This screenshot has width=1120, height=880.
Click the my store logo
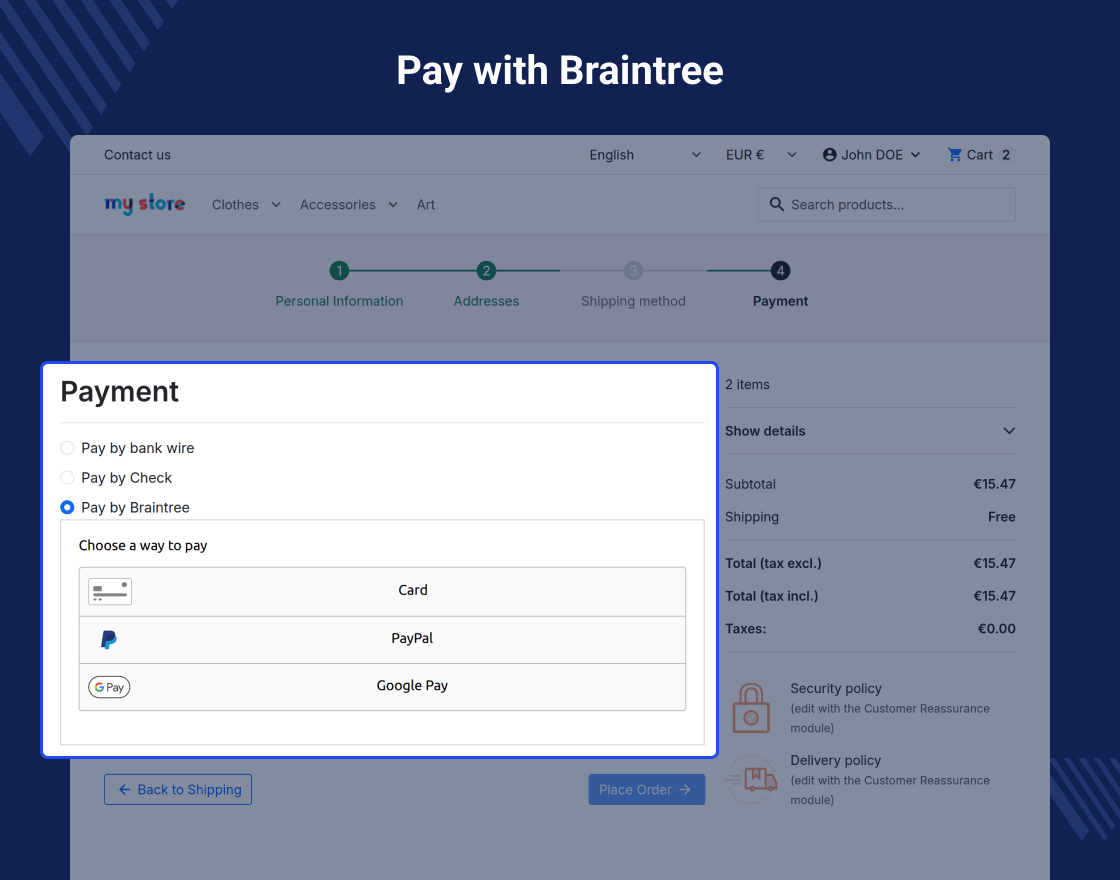pyautogui.click(x=144, y=204)
